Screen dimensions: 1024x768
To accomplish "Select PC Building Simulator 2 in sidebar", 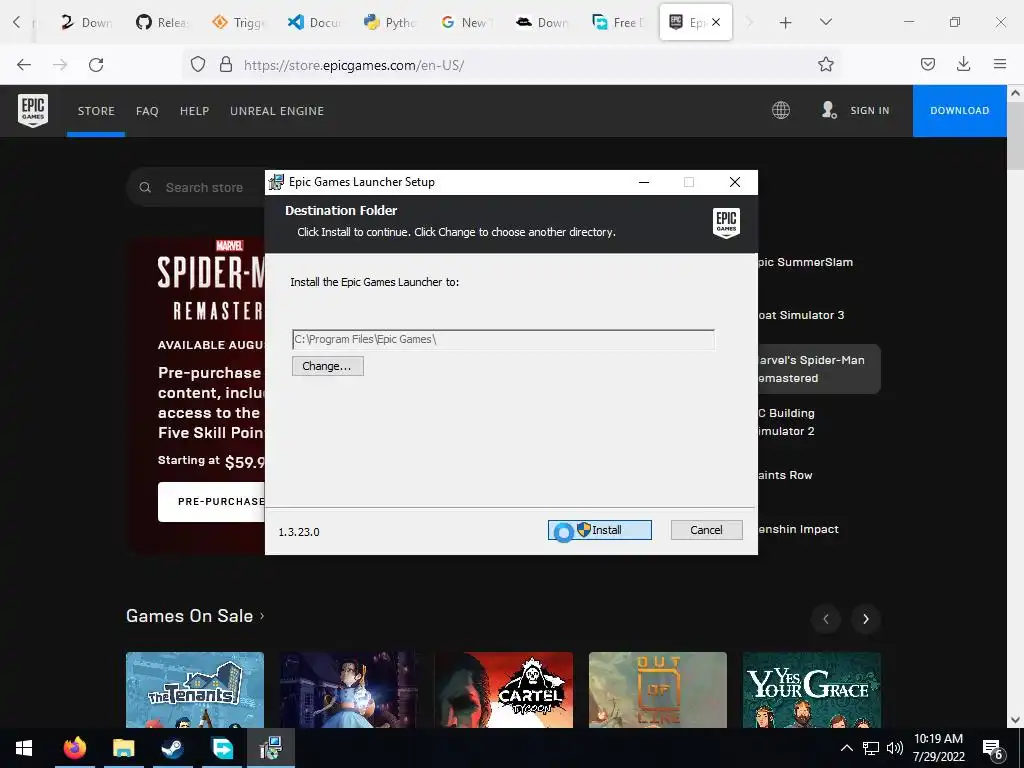I will point(786,422).
